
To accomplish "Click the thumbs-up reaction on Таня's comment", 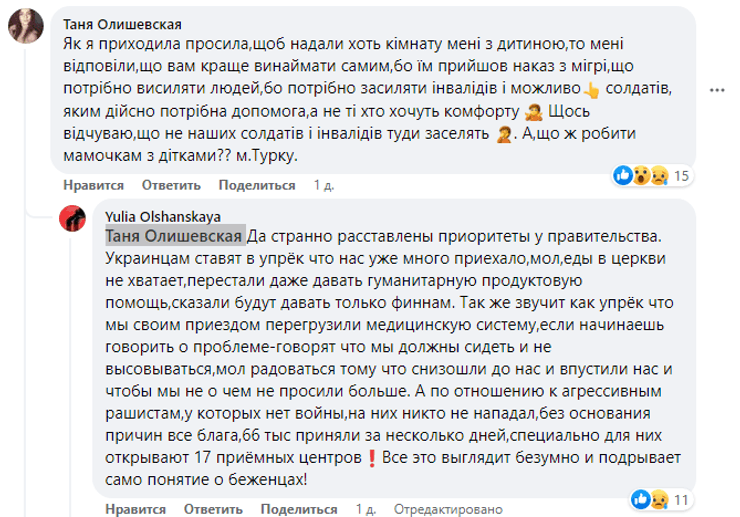I will [622, 176].
